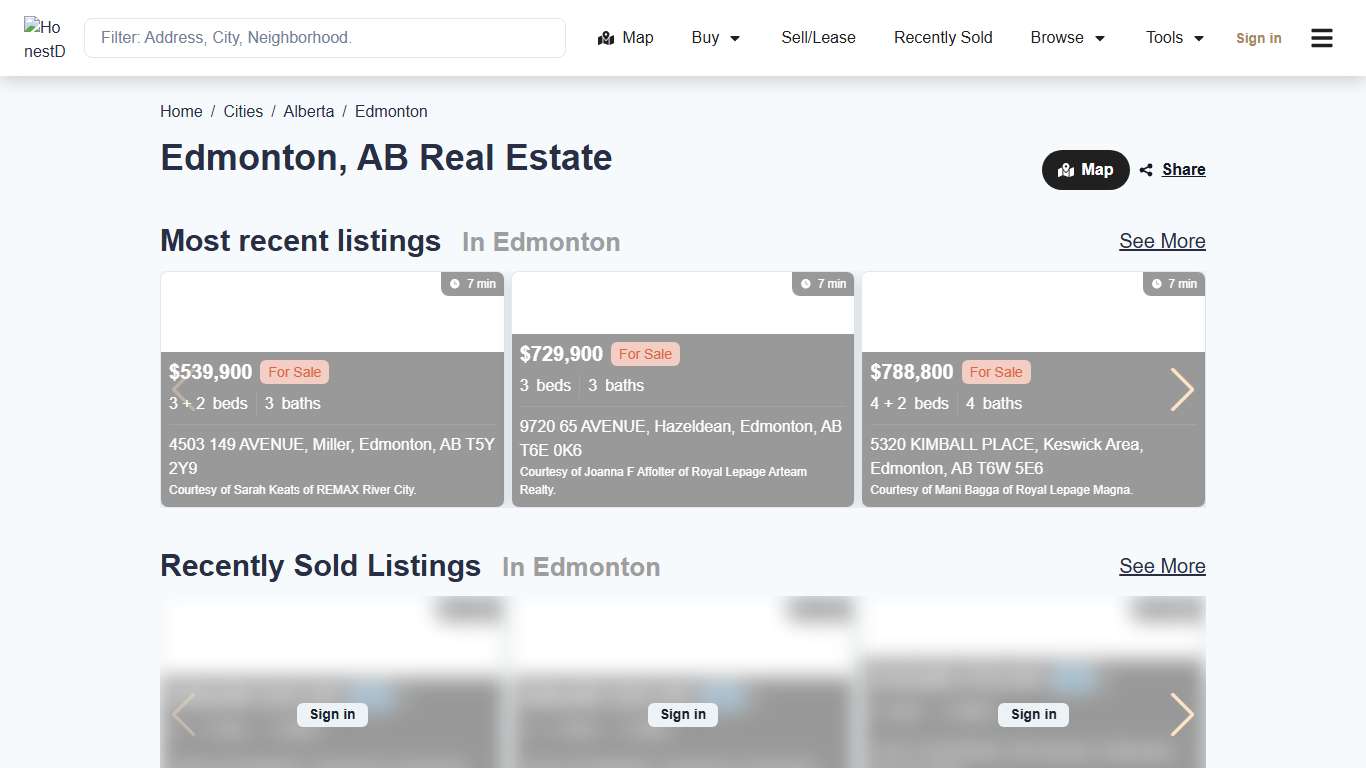Image resolution: width=1366 pixels, height=768 pixels.
Task: Click the clock icon on the $788,800 listing
Action: (1155, 283)
